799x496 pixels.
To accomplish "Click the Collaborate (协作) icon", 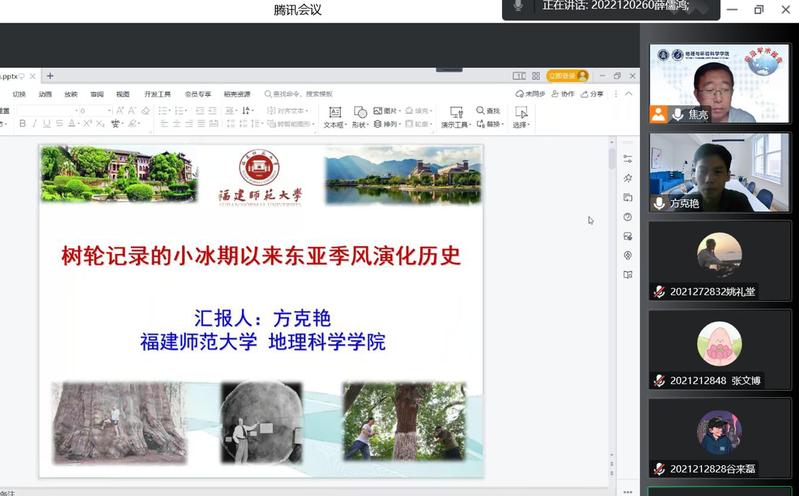I will pos(563,94).
